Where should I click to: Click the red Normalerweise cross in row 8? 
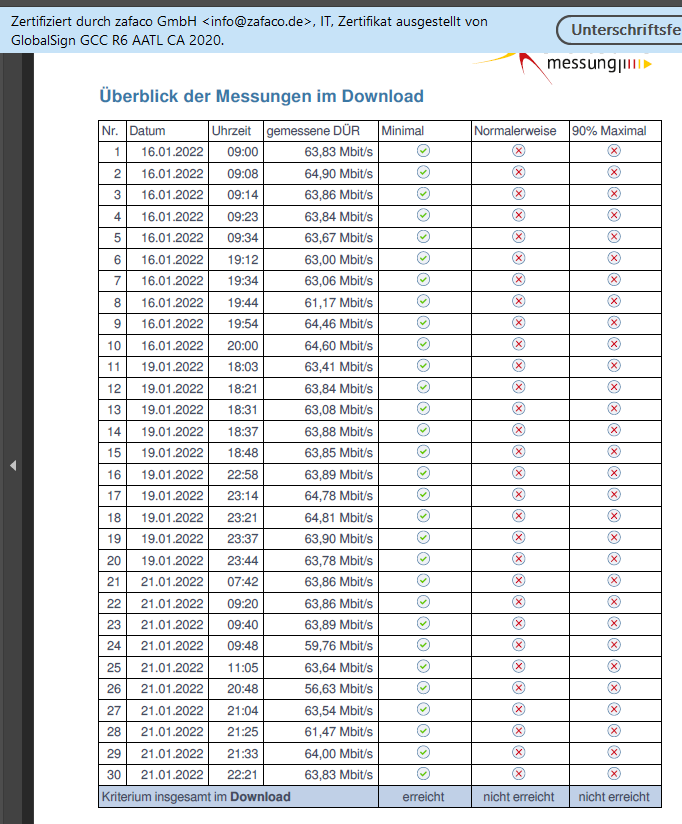point(519,301)
